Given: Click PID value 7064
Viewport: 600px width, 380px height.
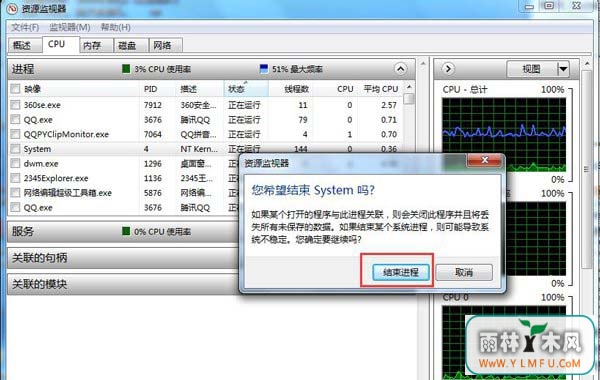Looking at the screenshot, I should (x=153, y=134).
